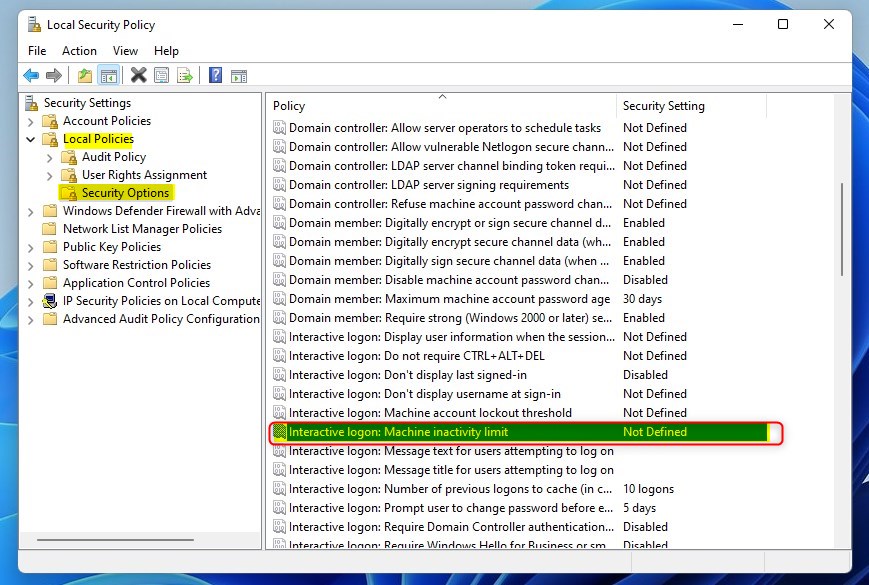869x585 pixels.
Task: Click the Back arrow toolbar icon
Action: 31,75
